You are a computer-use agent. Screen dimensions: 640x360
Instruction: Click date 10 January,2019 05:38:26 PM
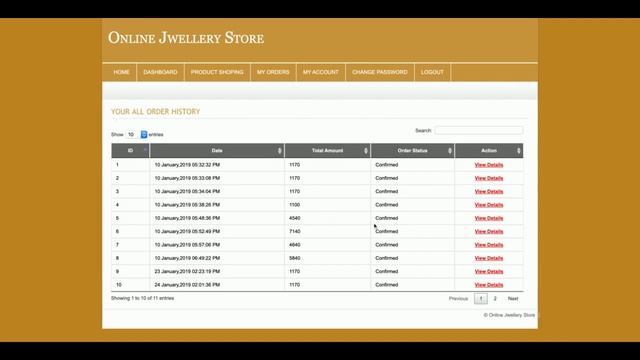coord(187,205)
